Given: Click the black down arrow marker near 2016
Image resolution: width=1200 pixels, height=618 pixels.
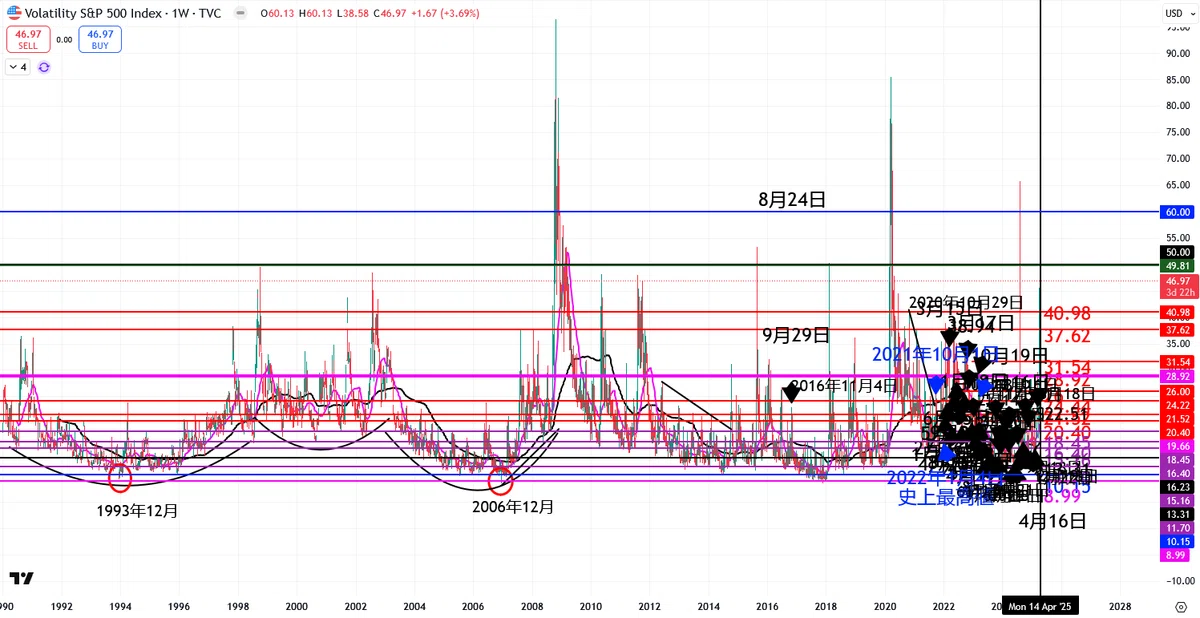Looking at the screenshot, I should [x=791, y=394].
